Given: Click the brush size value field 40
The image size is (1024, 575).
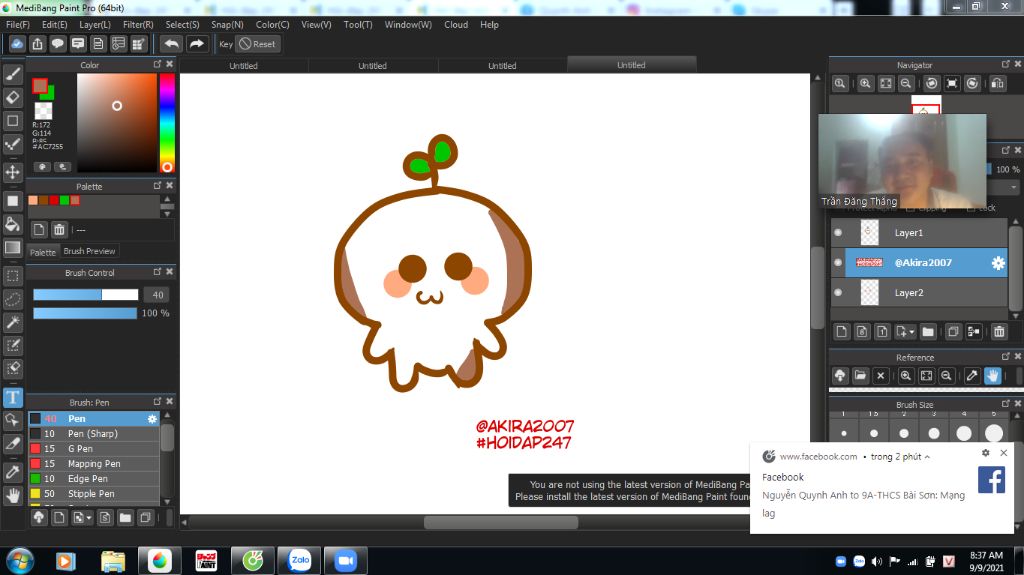Looking at the screenshot, I should pos(157,295).
